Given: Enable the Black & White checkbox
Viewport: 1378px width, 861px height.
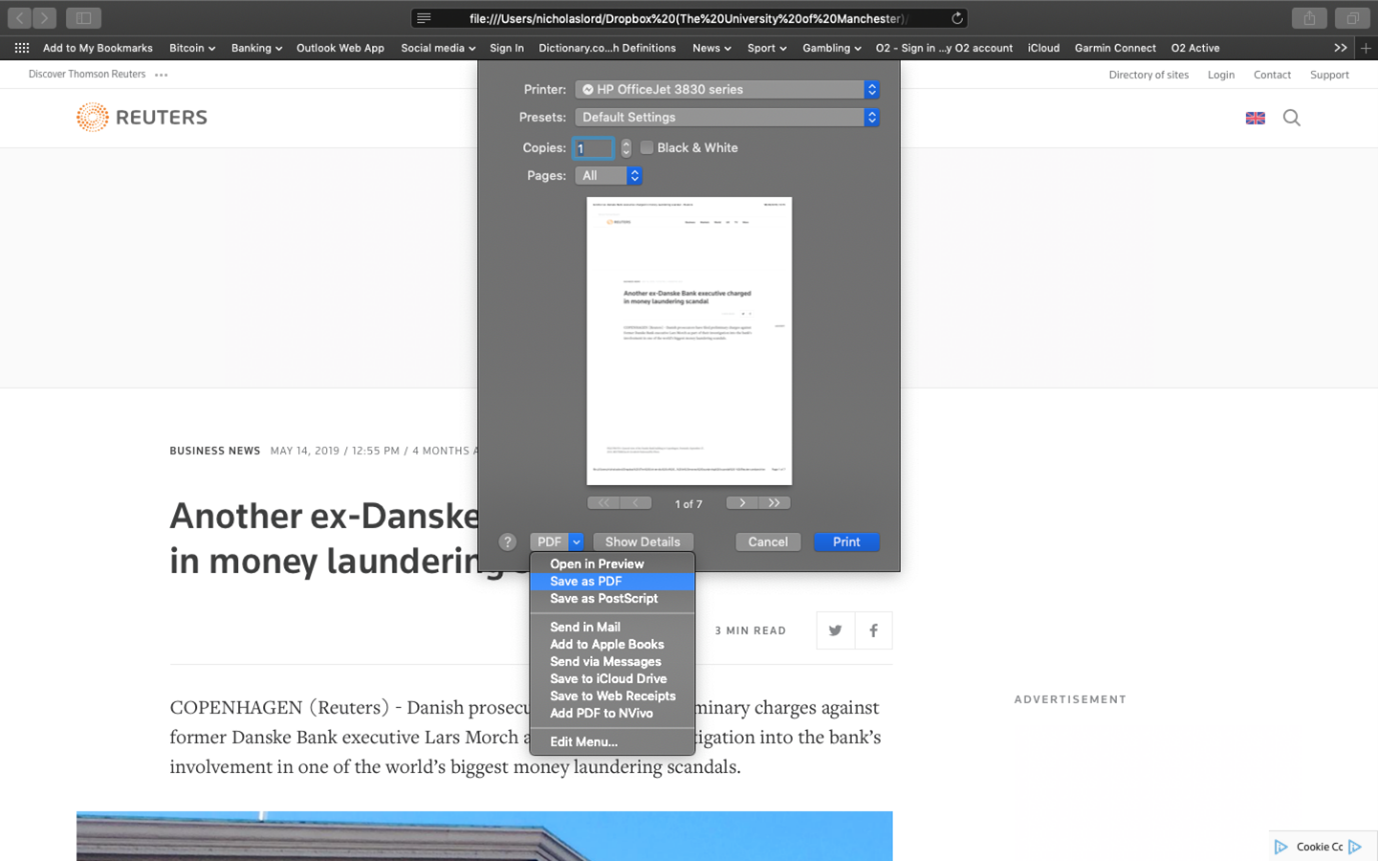Looking at the screenshot, I should (x=647, y=148).
